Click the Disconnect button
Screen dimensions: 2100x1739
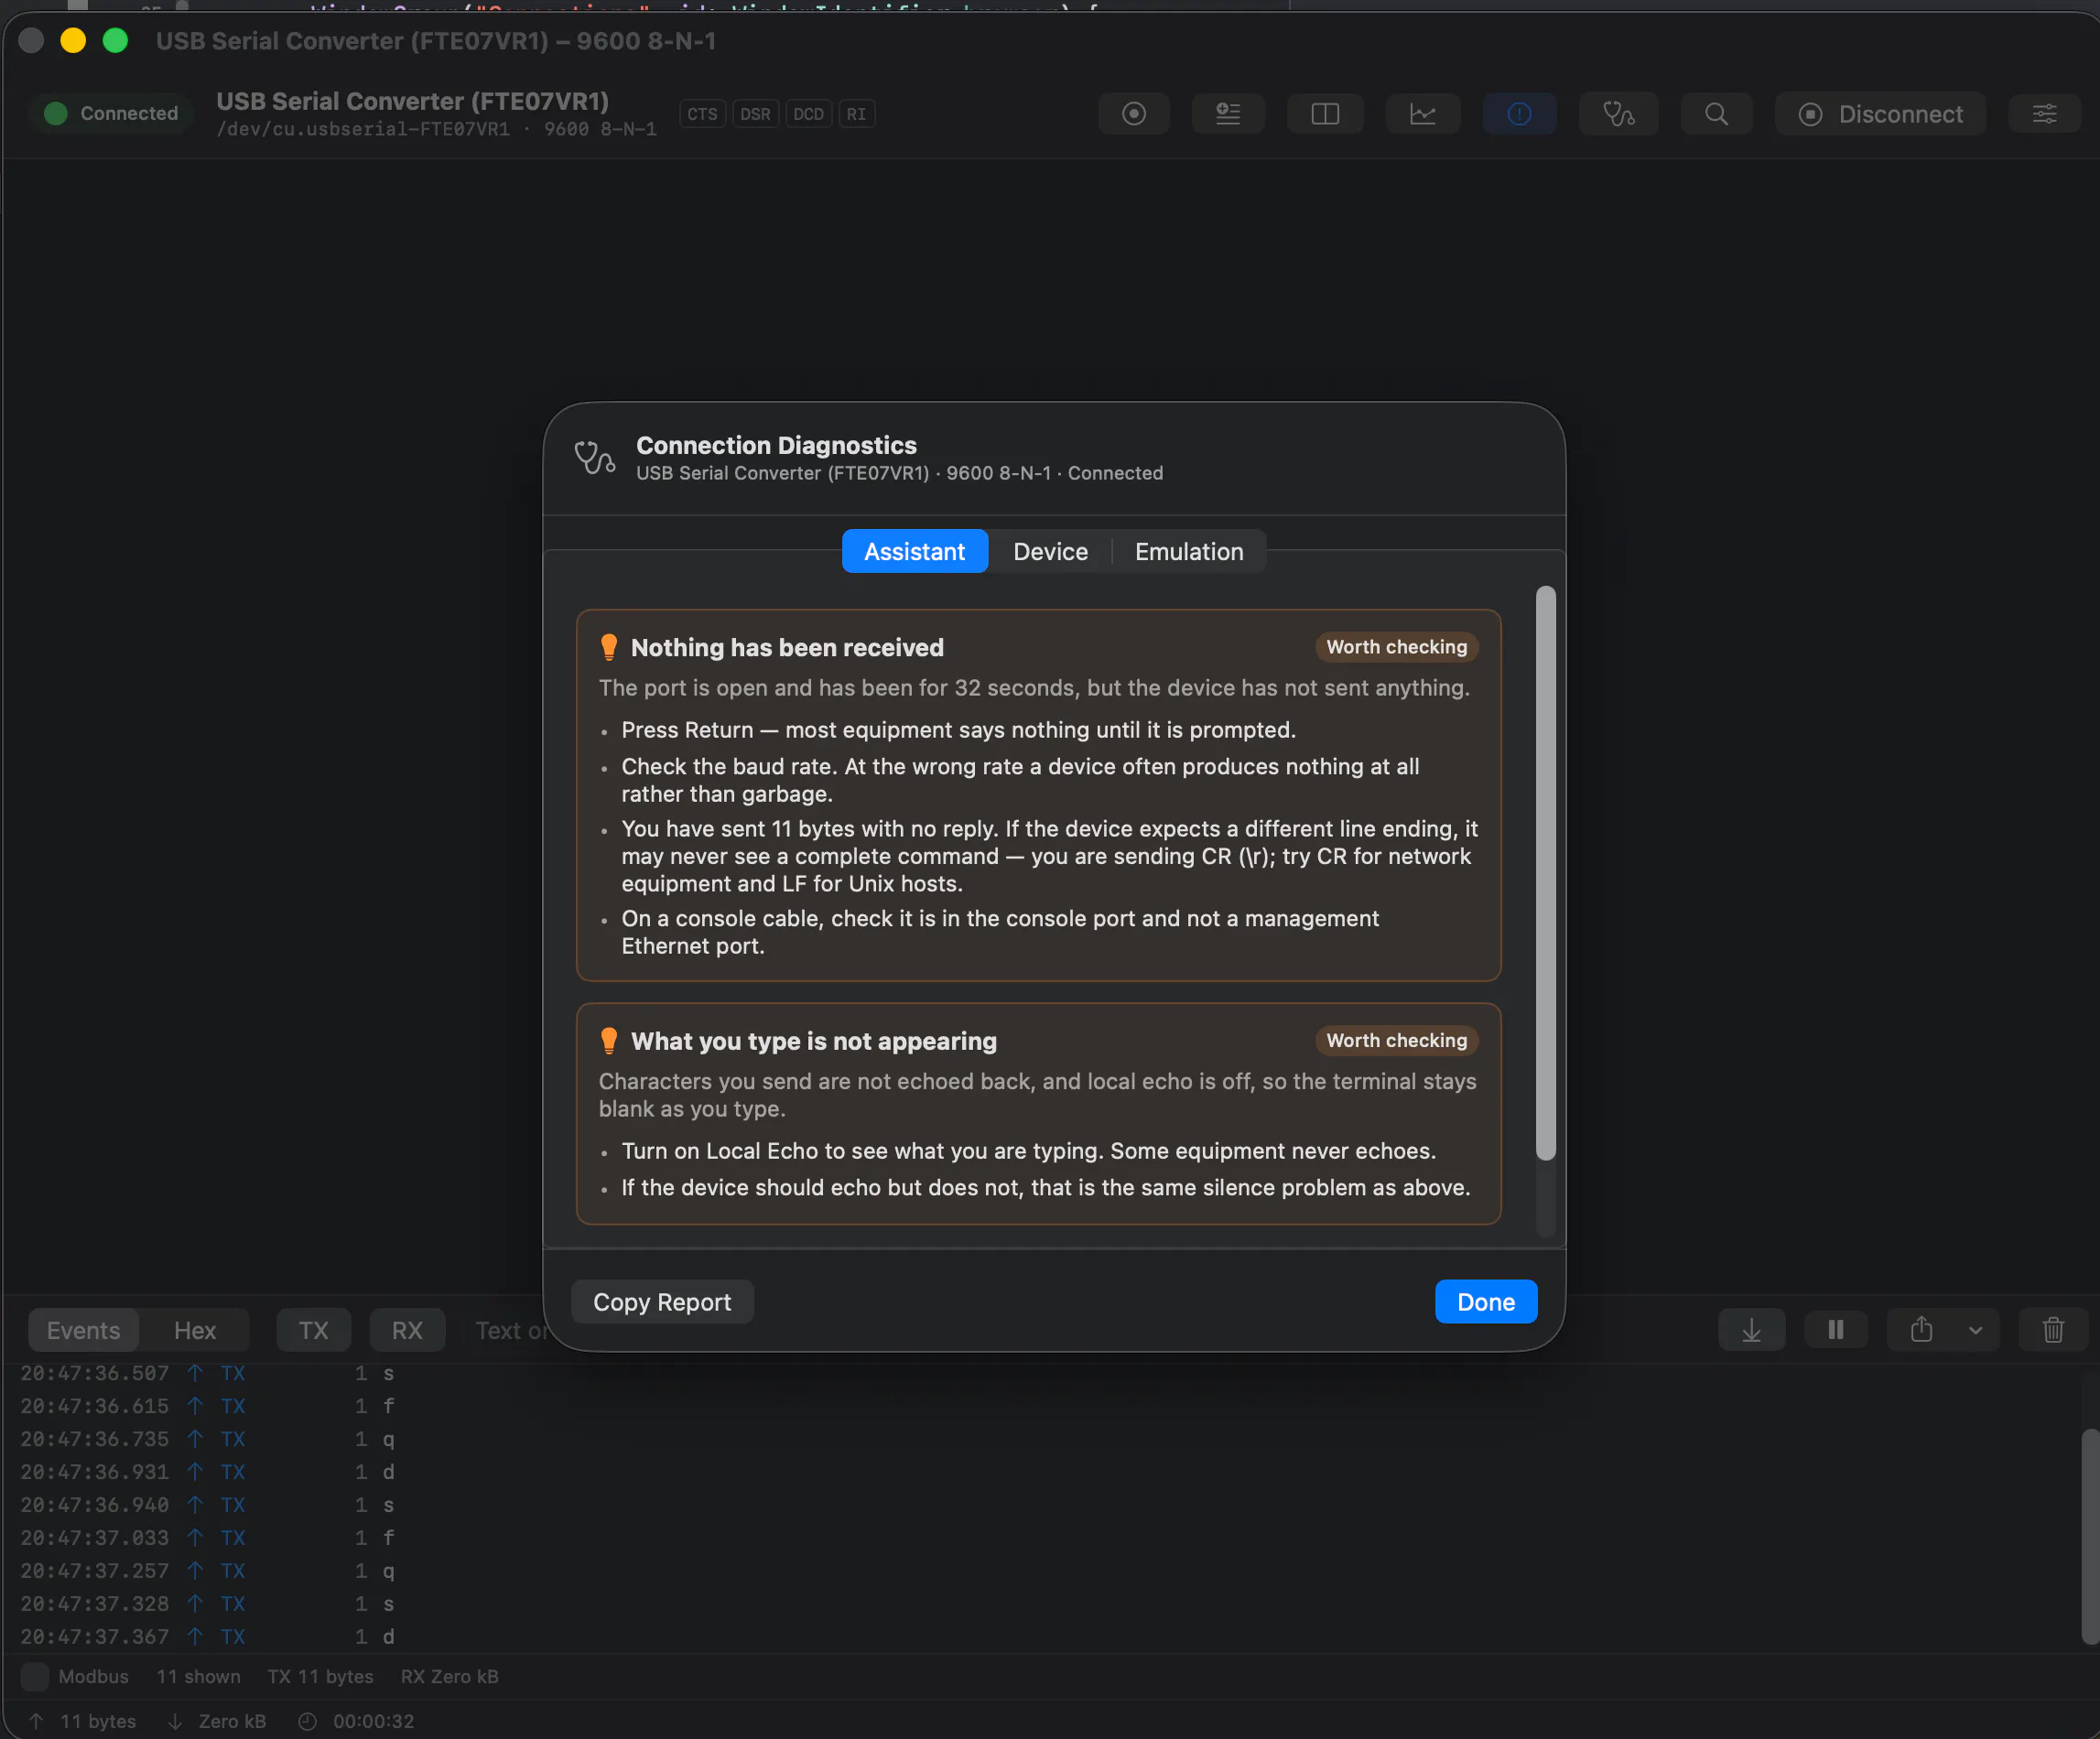(x=1881, y=114)
